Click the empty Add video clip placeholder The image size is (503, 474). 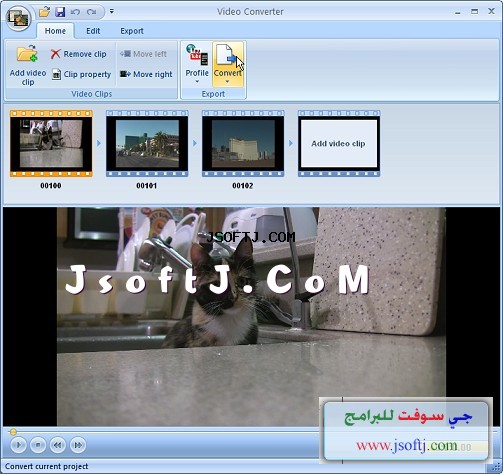coord(339,143)
